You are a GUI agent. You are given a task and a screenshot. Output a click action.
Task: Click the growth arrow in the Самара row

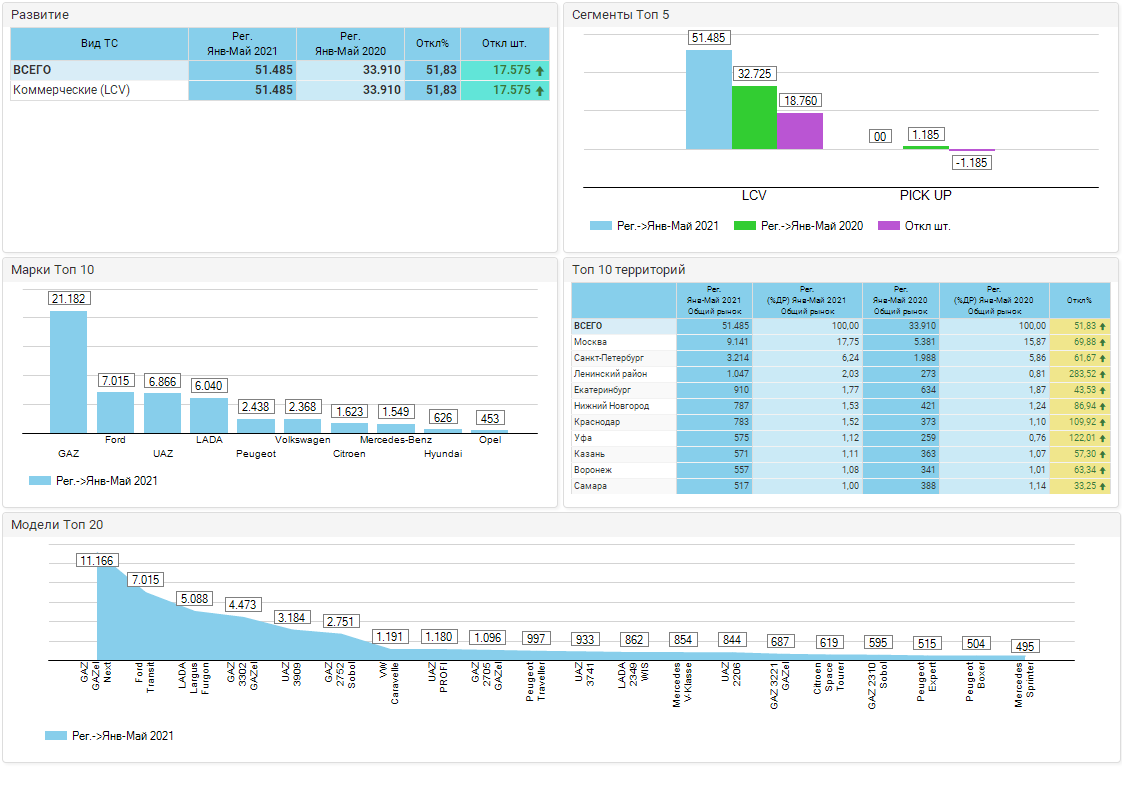(1102, 486)
